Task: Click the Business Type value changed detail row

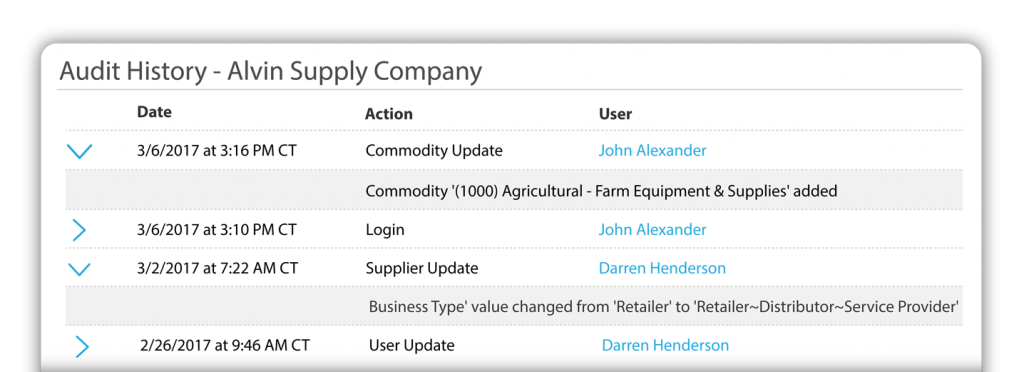Action: [514, 306]
